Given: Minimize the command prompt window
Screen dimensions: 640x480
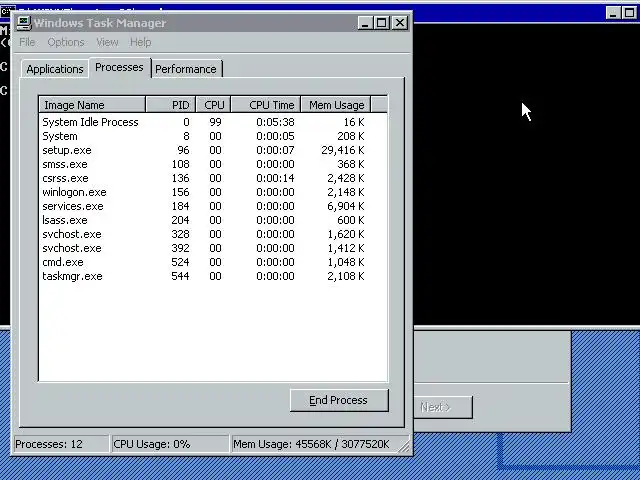Looking at the screenshot, I should [613, 12].
